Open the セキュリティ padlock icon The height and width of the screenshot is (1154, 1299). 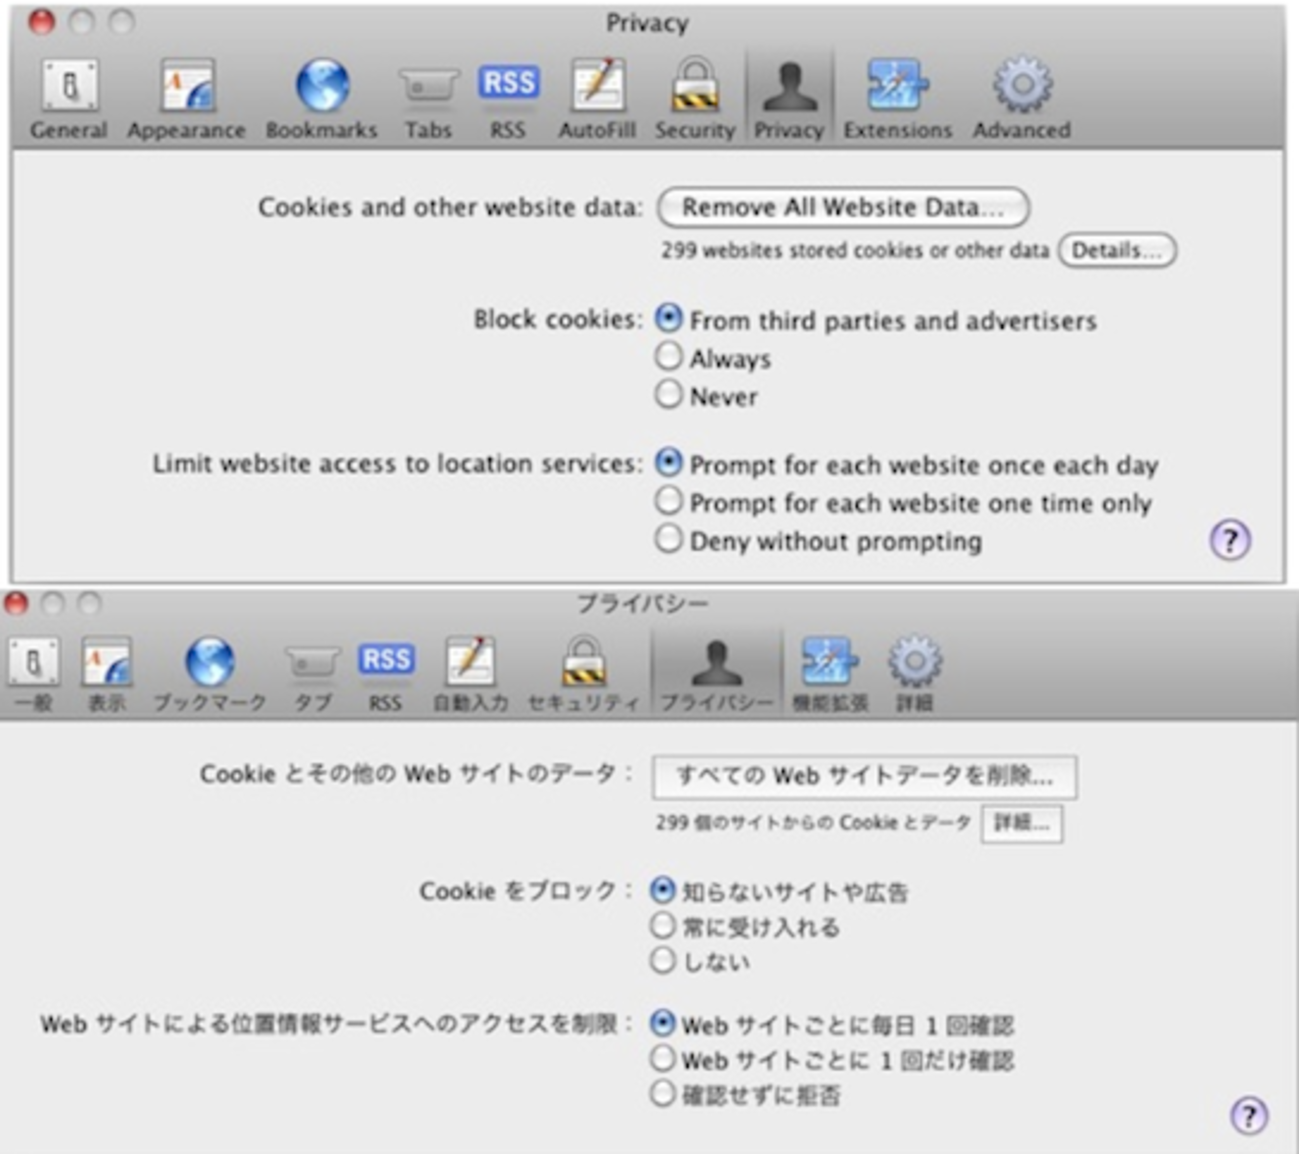[x=583, y=674]
